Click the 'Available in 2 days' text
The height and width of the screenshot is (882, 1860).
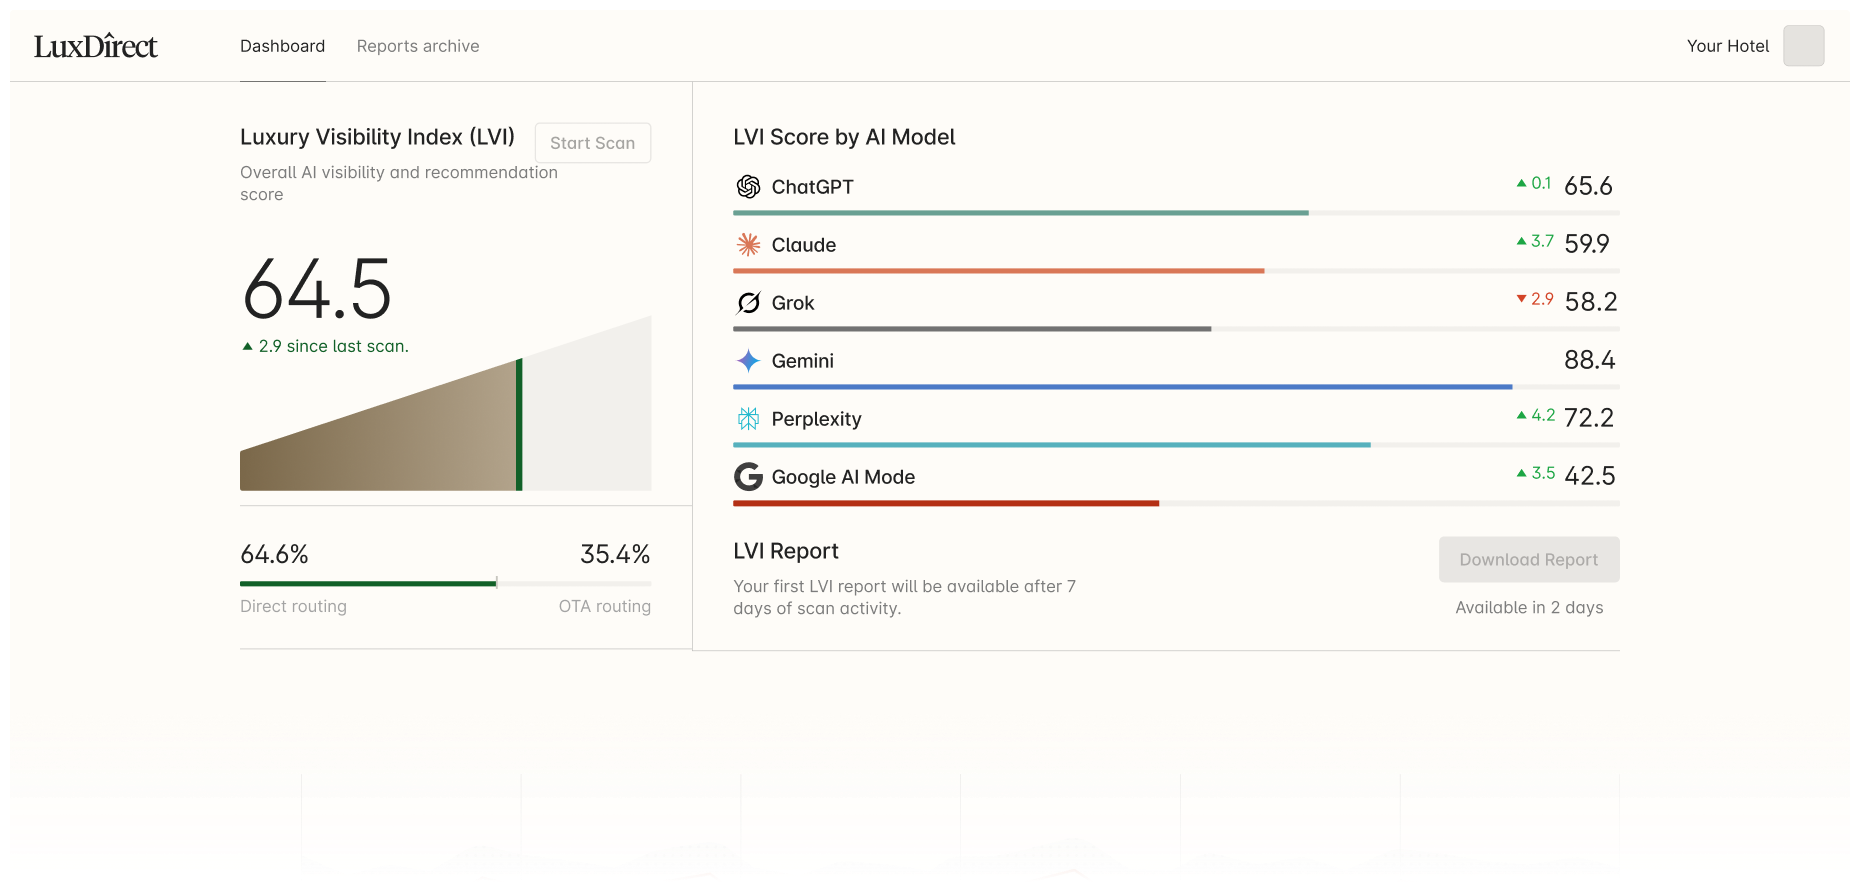[1529, 608]
